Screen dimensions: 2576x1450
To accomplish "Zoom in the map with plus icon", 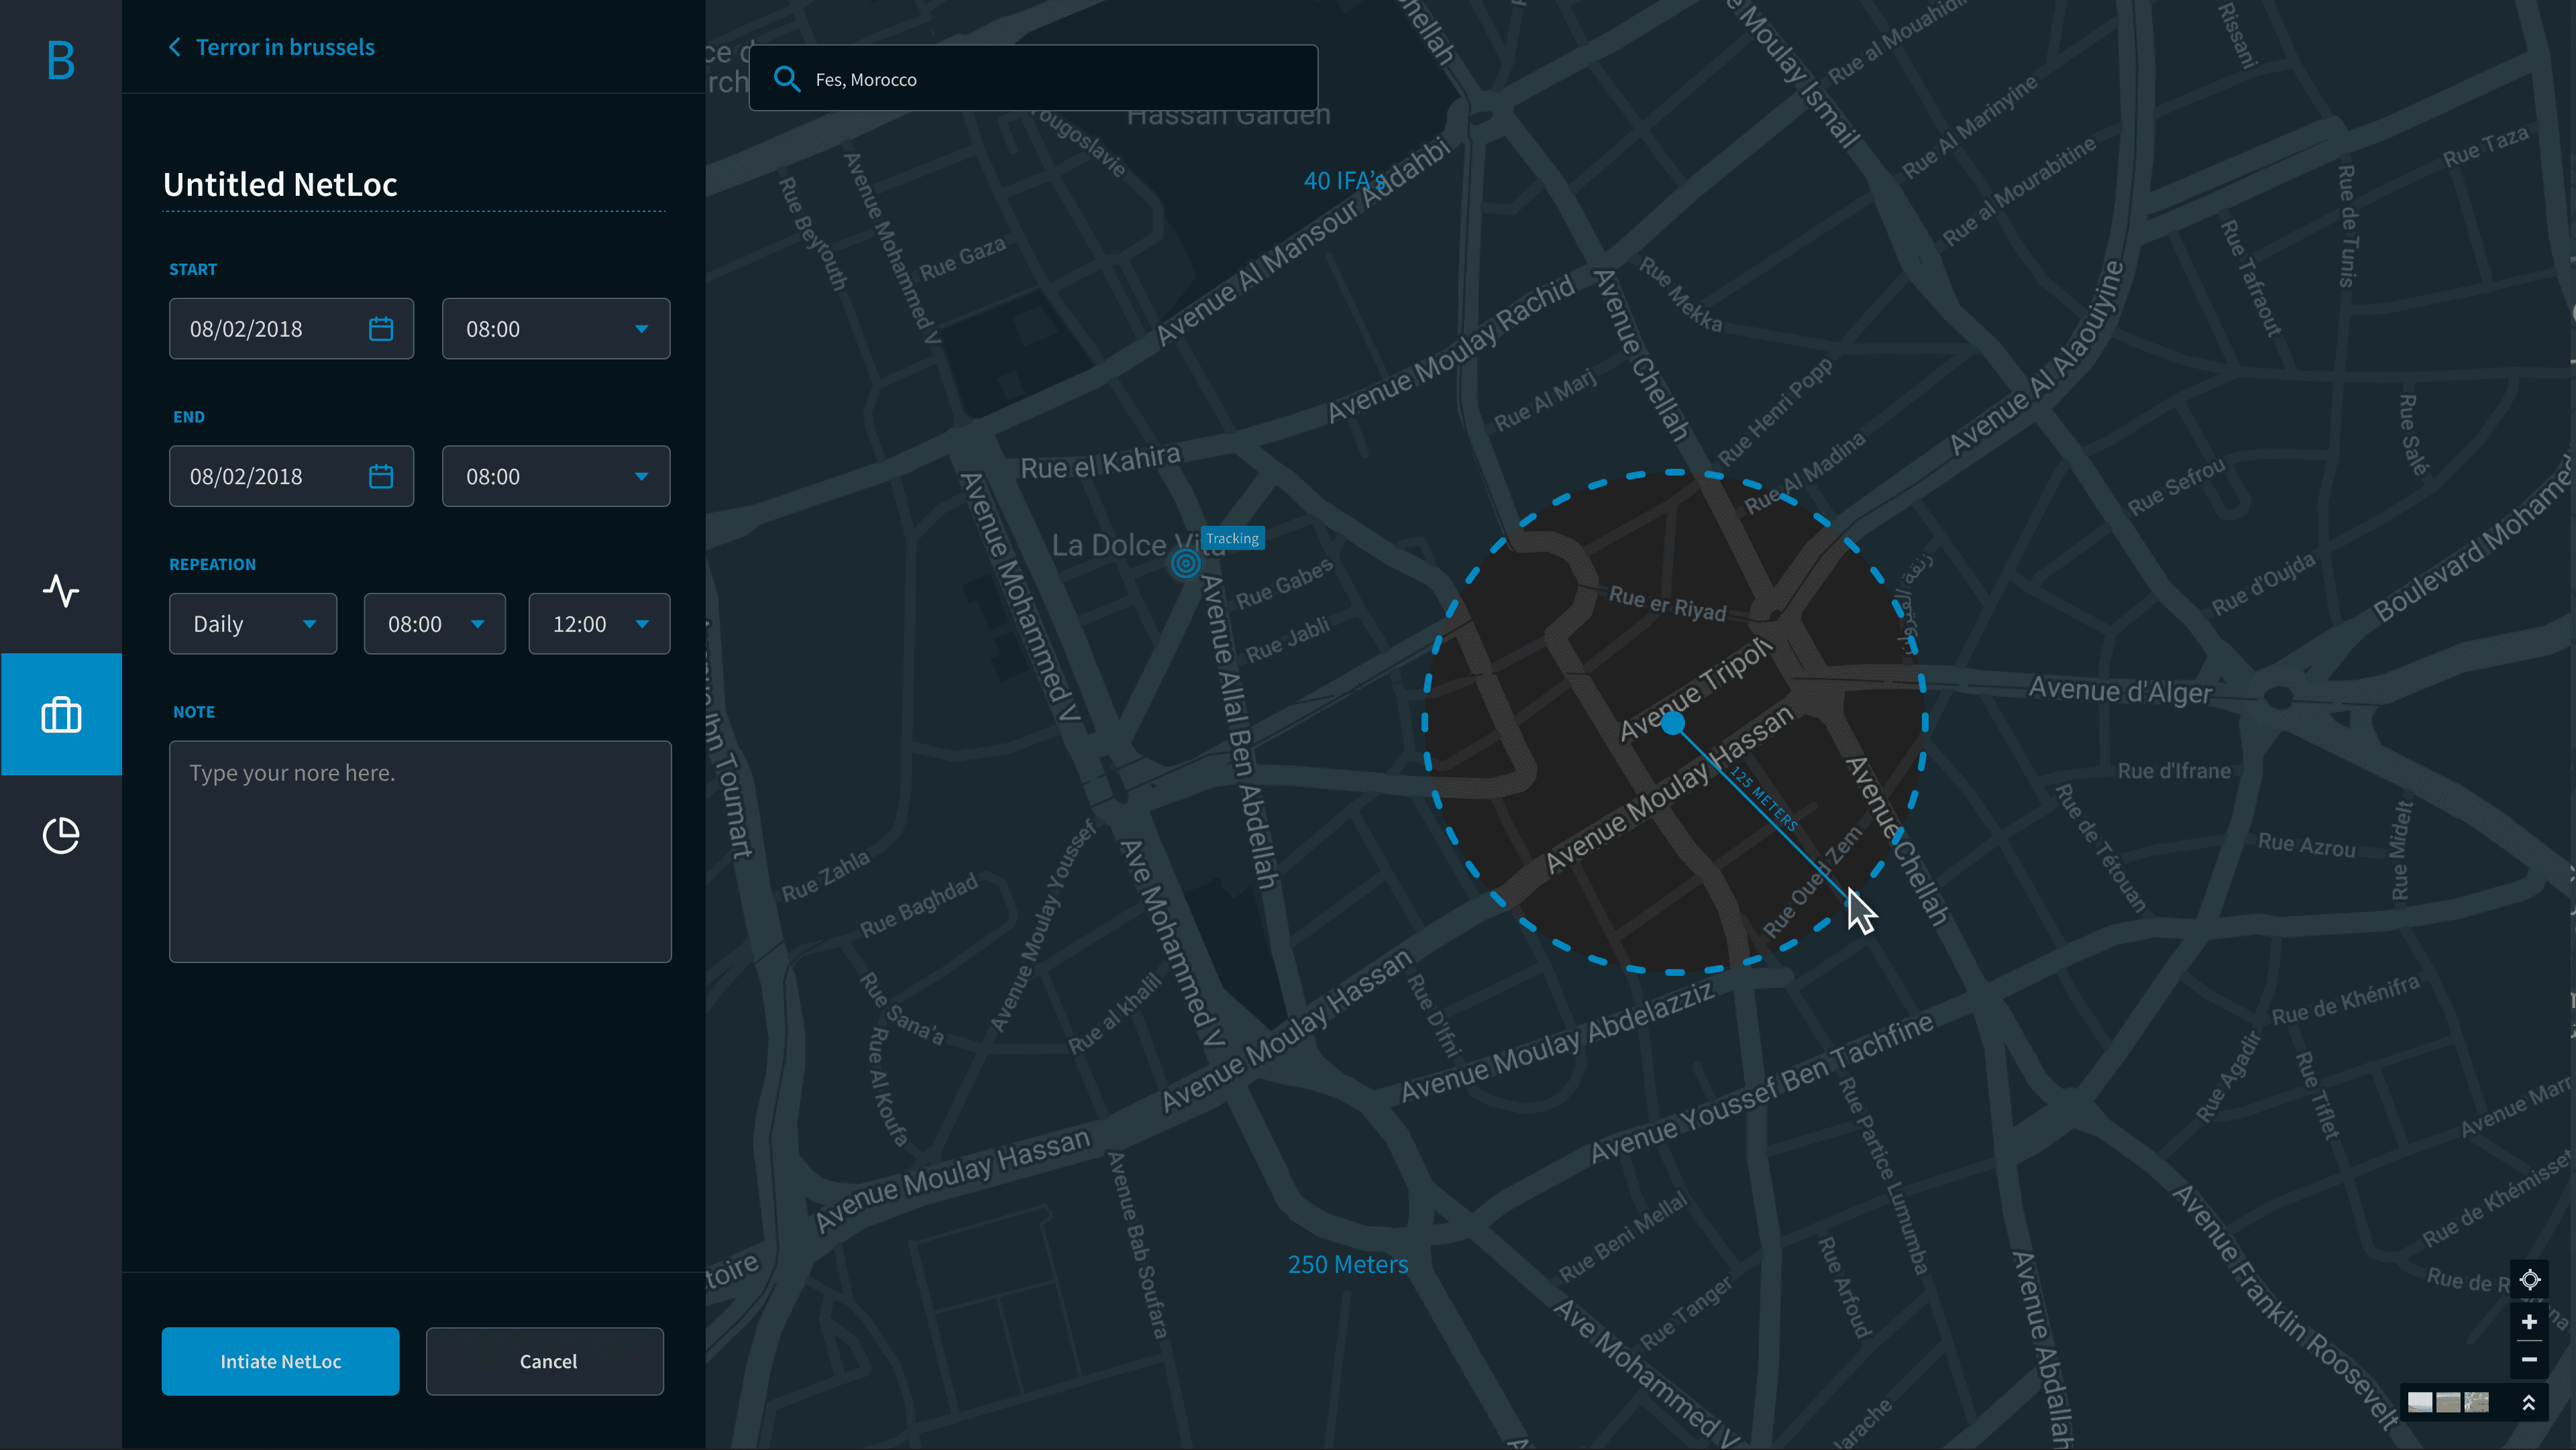I will point(2529,1322).
